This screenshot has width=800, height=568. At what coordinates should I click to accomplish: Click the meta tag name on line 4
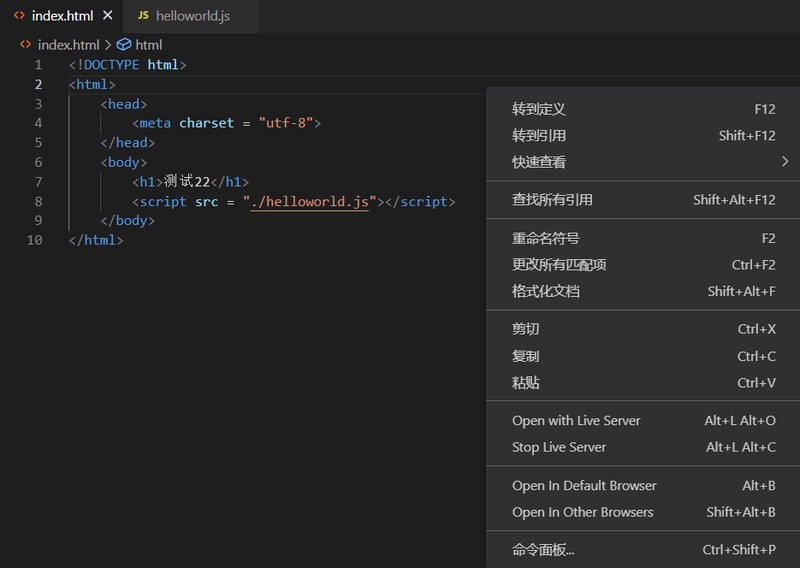pos(155,123)
